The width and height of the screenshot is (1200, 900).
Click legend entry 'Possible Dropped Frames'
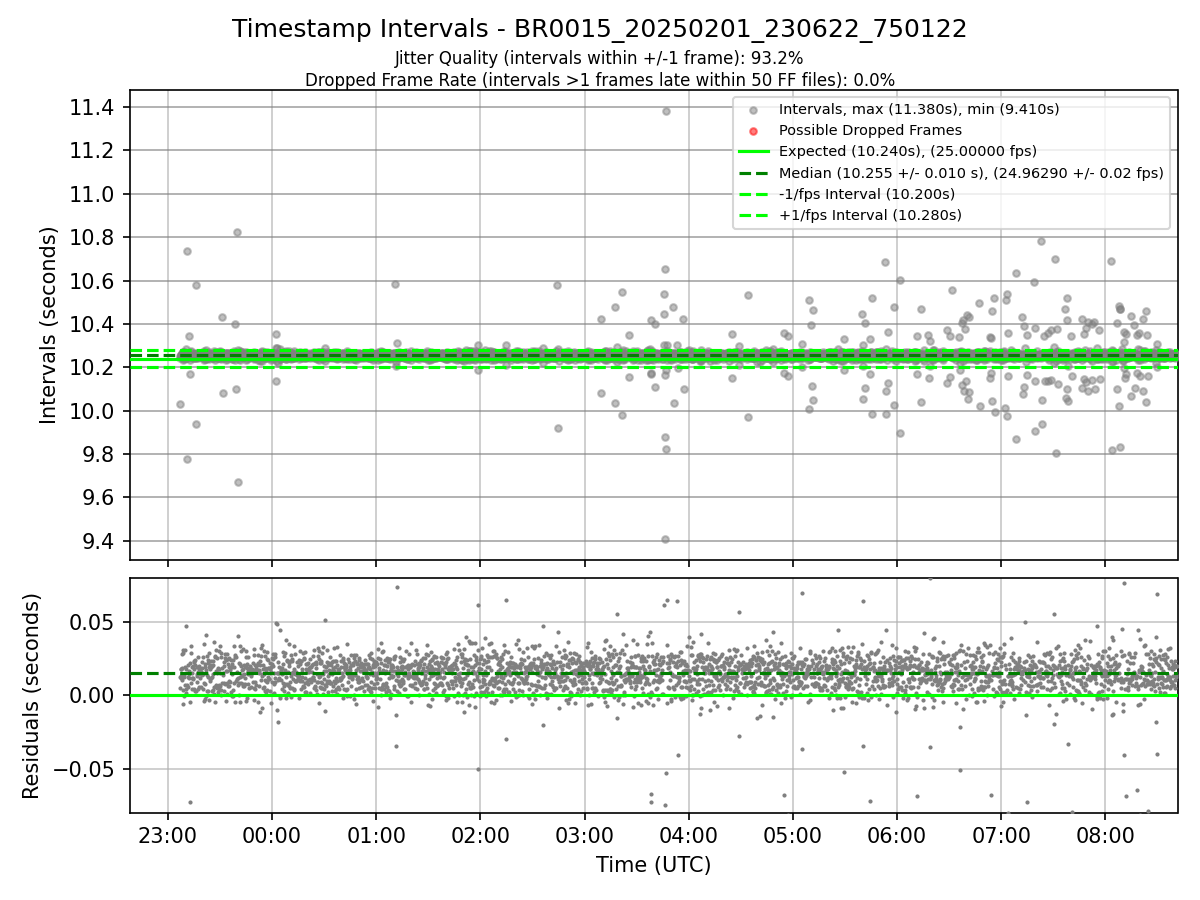tap(870, 130)
